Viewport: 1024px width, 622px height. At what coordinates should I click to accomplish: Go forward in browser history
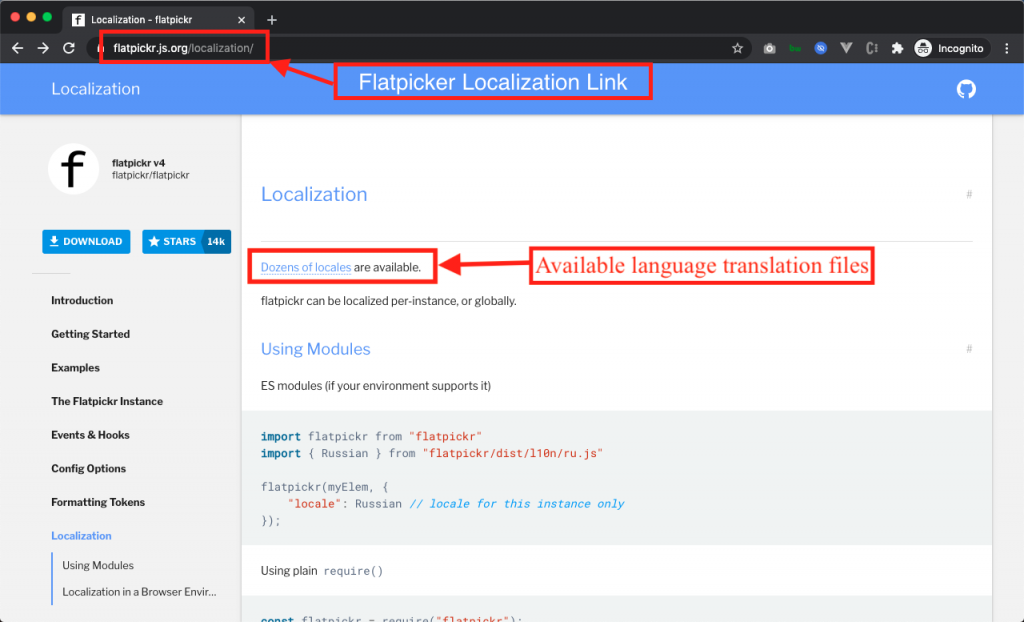pyautogui.click(x=43, y=48)
